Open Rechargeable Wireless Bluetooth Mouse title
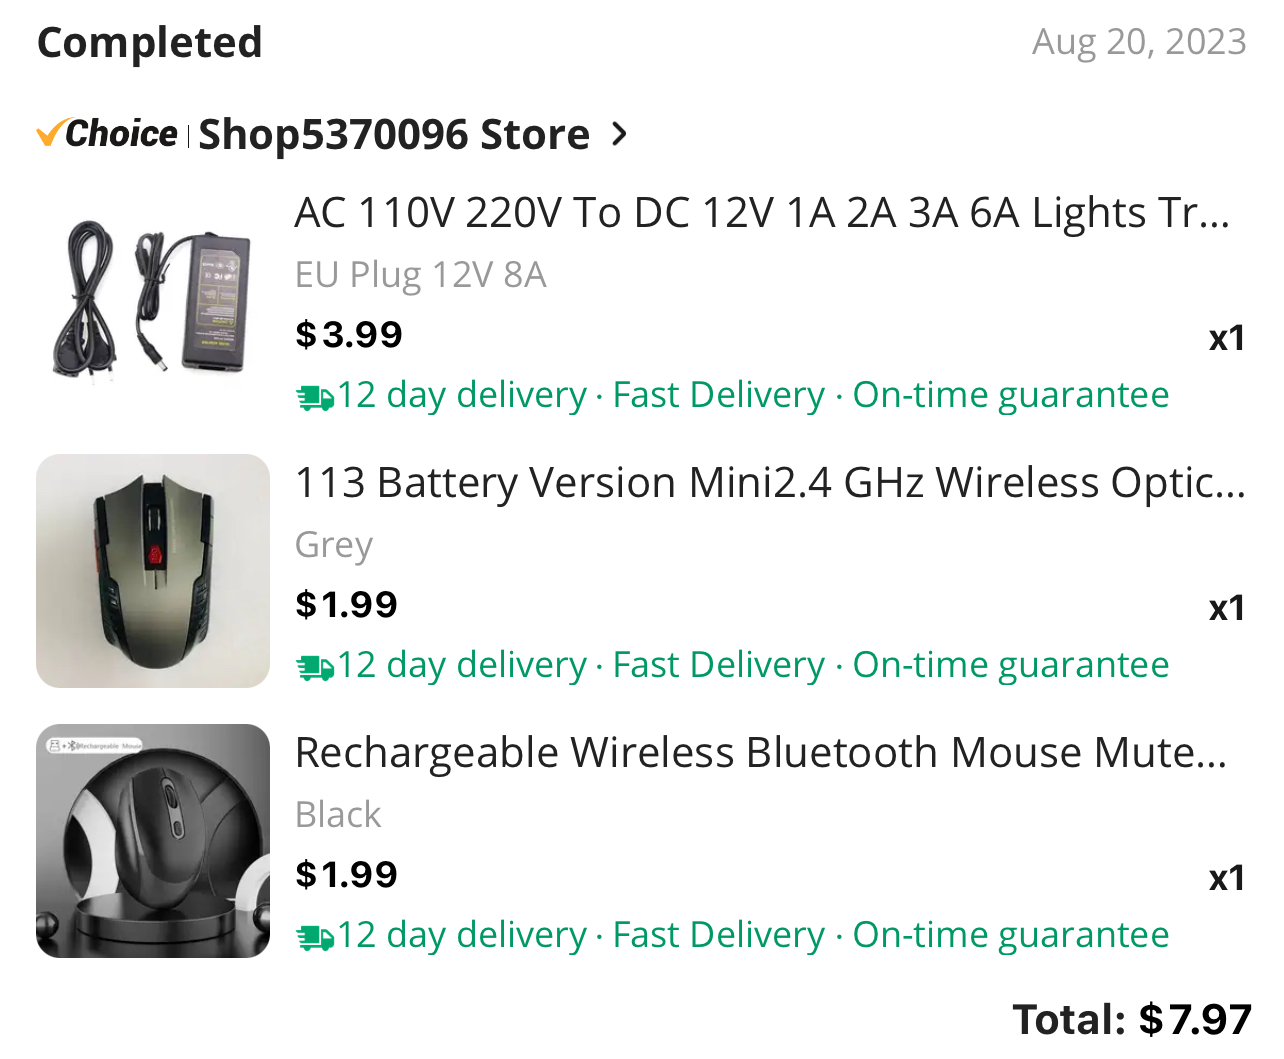Viewport: 1284px width, 1059px height. pyautogui.click(x=760, y=753)
